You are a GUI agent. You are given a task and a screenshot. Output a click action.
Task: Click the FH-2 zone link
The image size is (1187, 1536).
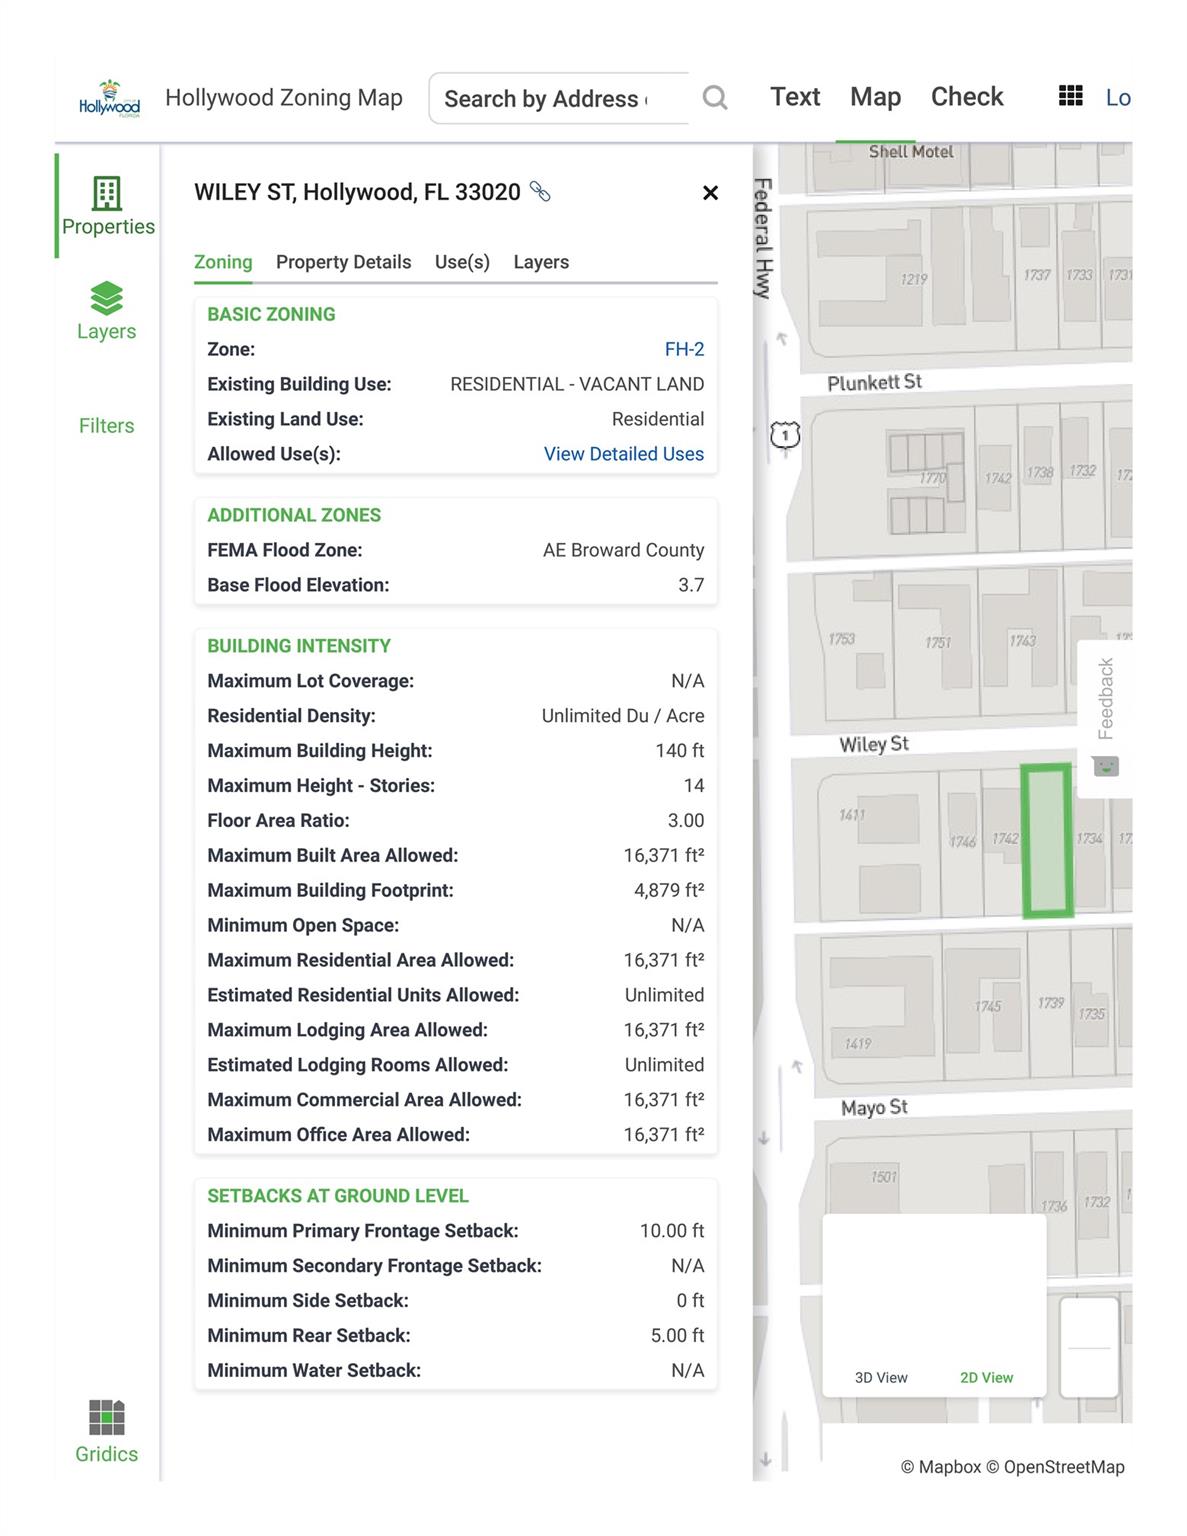684,349
